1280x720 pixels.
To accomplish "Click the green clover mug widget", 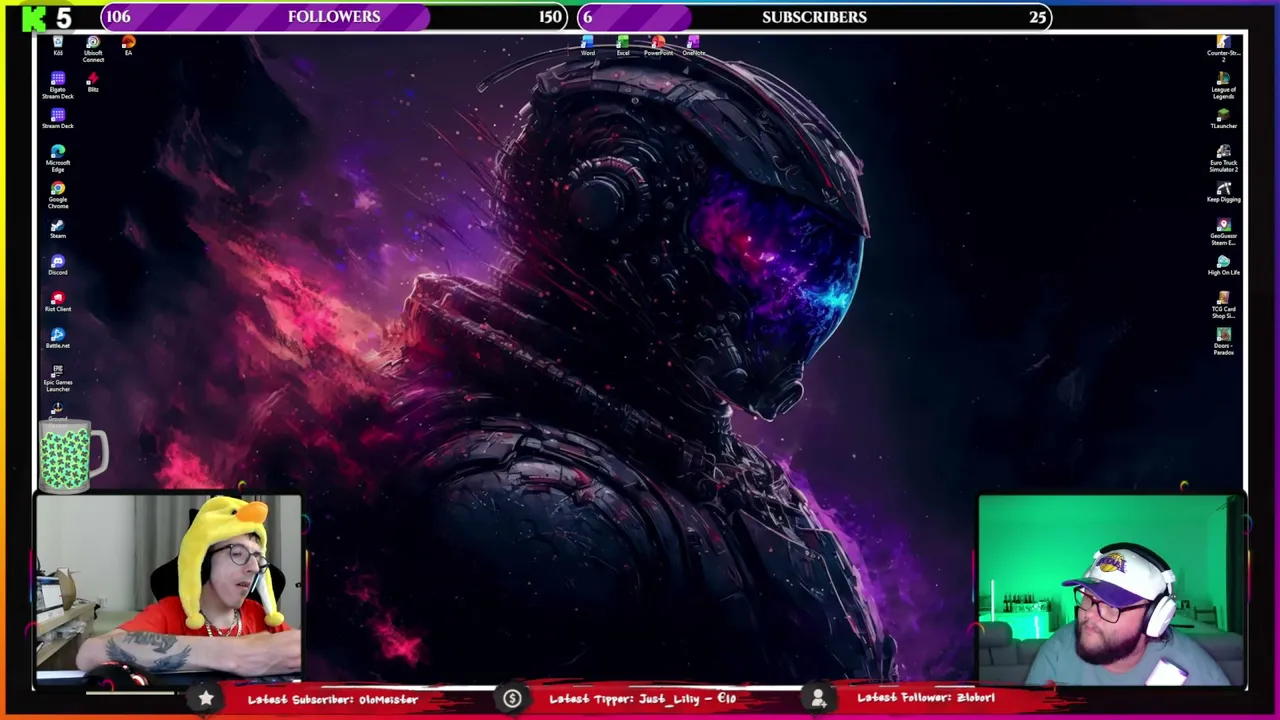I will click(73, 456).
